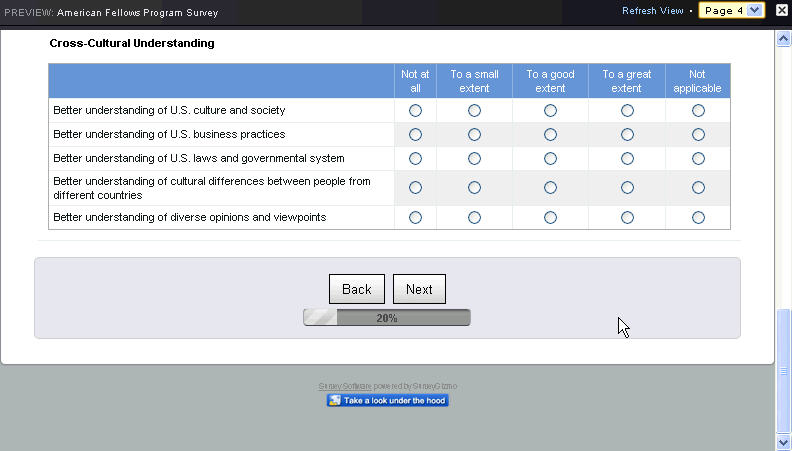This screenshot has height=451, width=792.
Task: Click the 'Not at all' column header
Action: point(415,81)
